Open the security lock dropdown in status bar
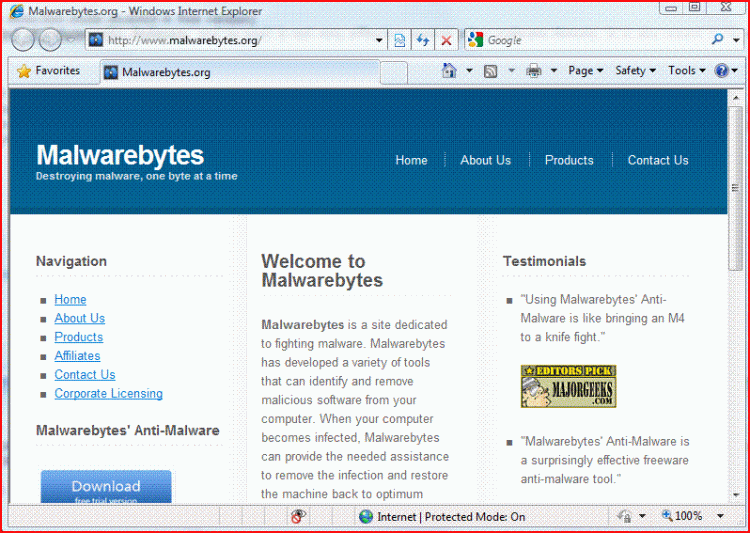This screenshot has width=750, height=533. (x=642, y=516)
